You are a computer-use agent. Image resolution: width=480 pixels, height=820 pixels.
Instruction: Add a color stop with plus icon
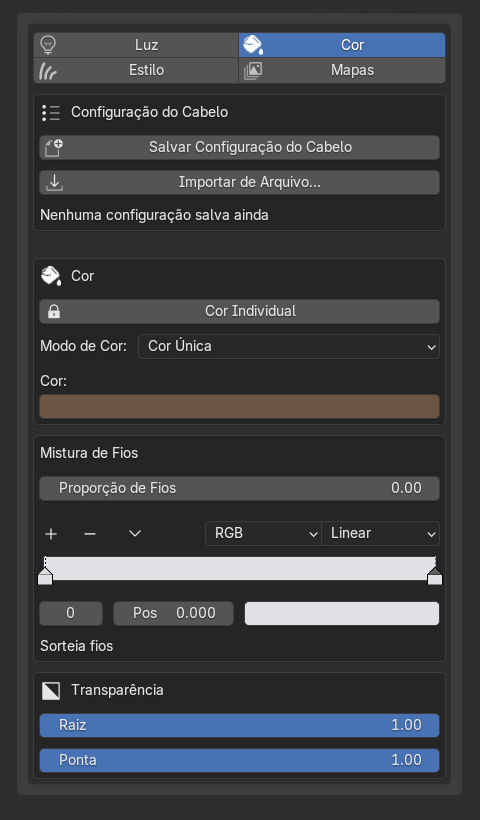point(51,534)
